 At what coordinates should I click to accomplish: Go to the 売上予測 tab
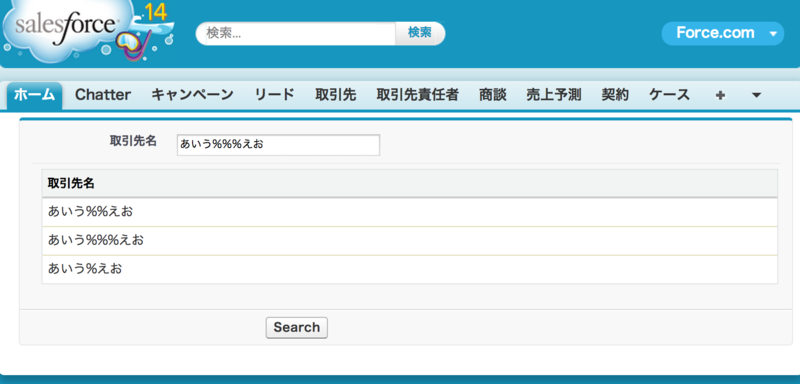pos(554,95)
